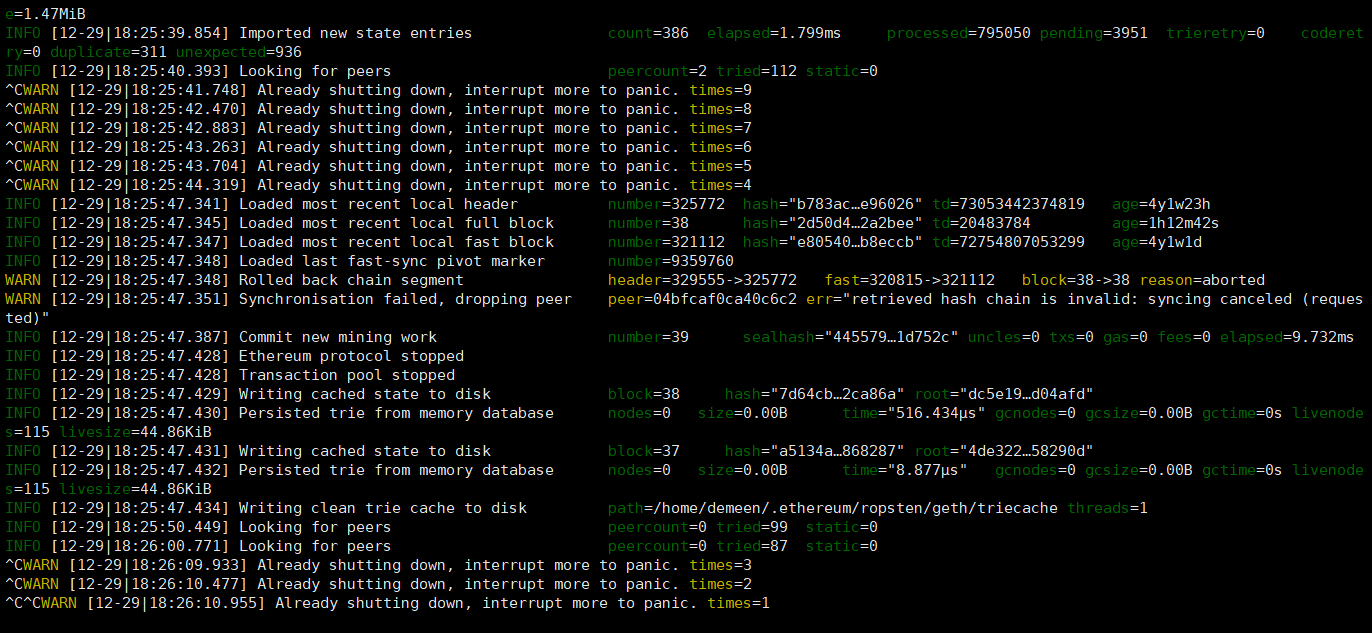Viewport: 1372px width, 633px height.
Task: Click 'header=329555->325772' value
Action: point(702,280)
